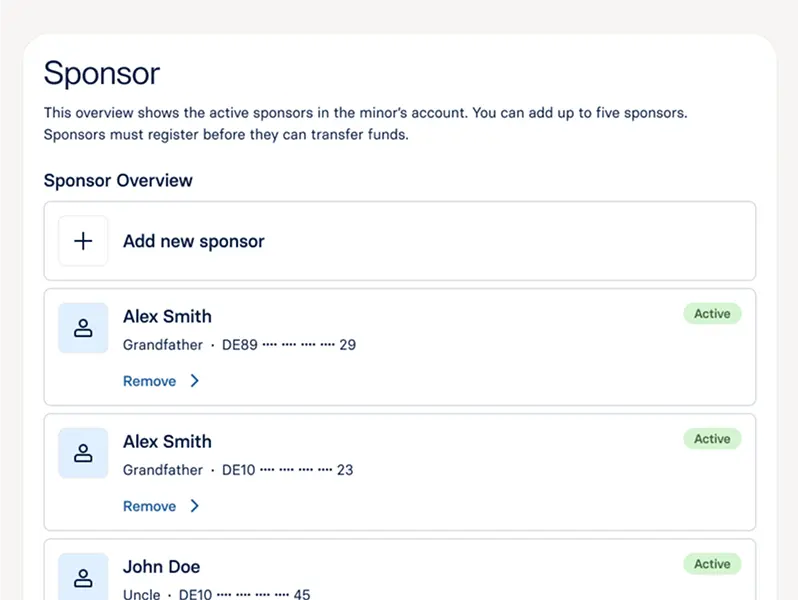Remove the Alex Smith sponsor ending in 29
The image size is (798, 600).
150,381
